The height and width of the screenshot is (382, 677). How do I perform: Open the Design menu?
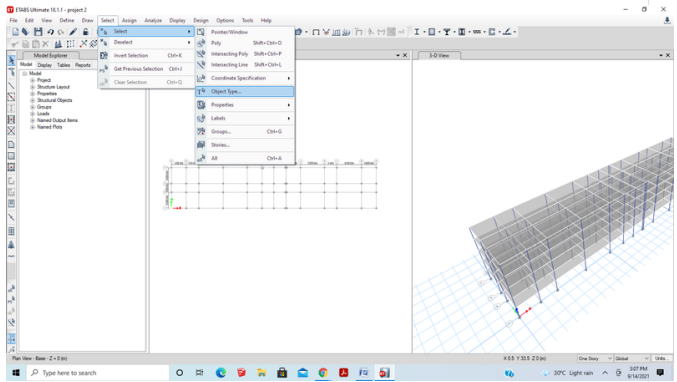click(x=200, y=20)
